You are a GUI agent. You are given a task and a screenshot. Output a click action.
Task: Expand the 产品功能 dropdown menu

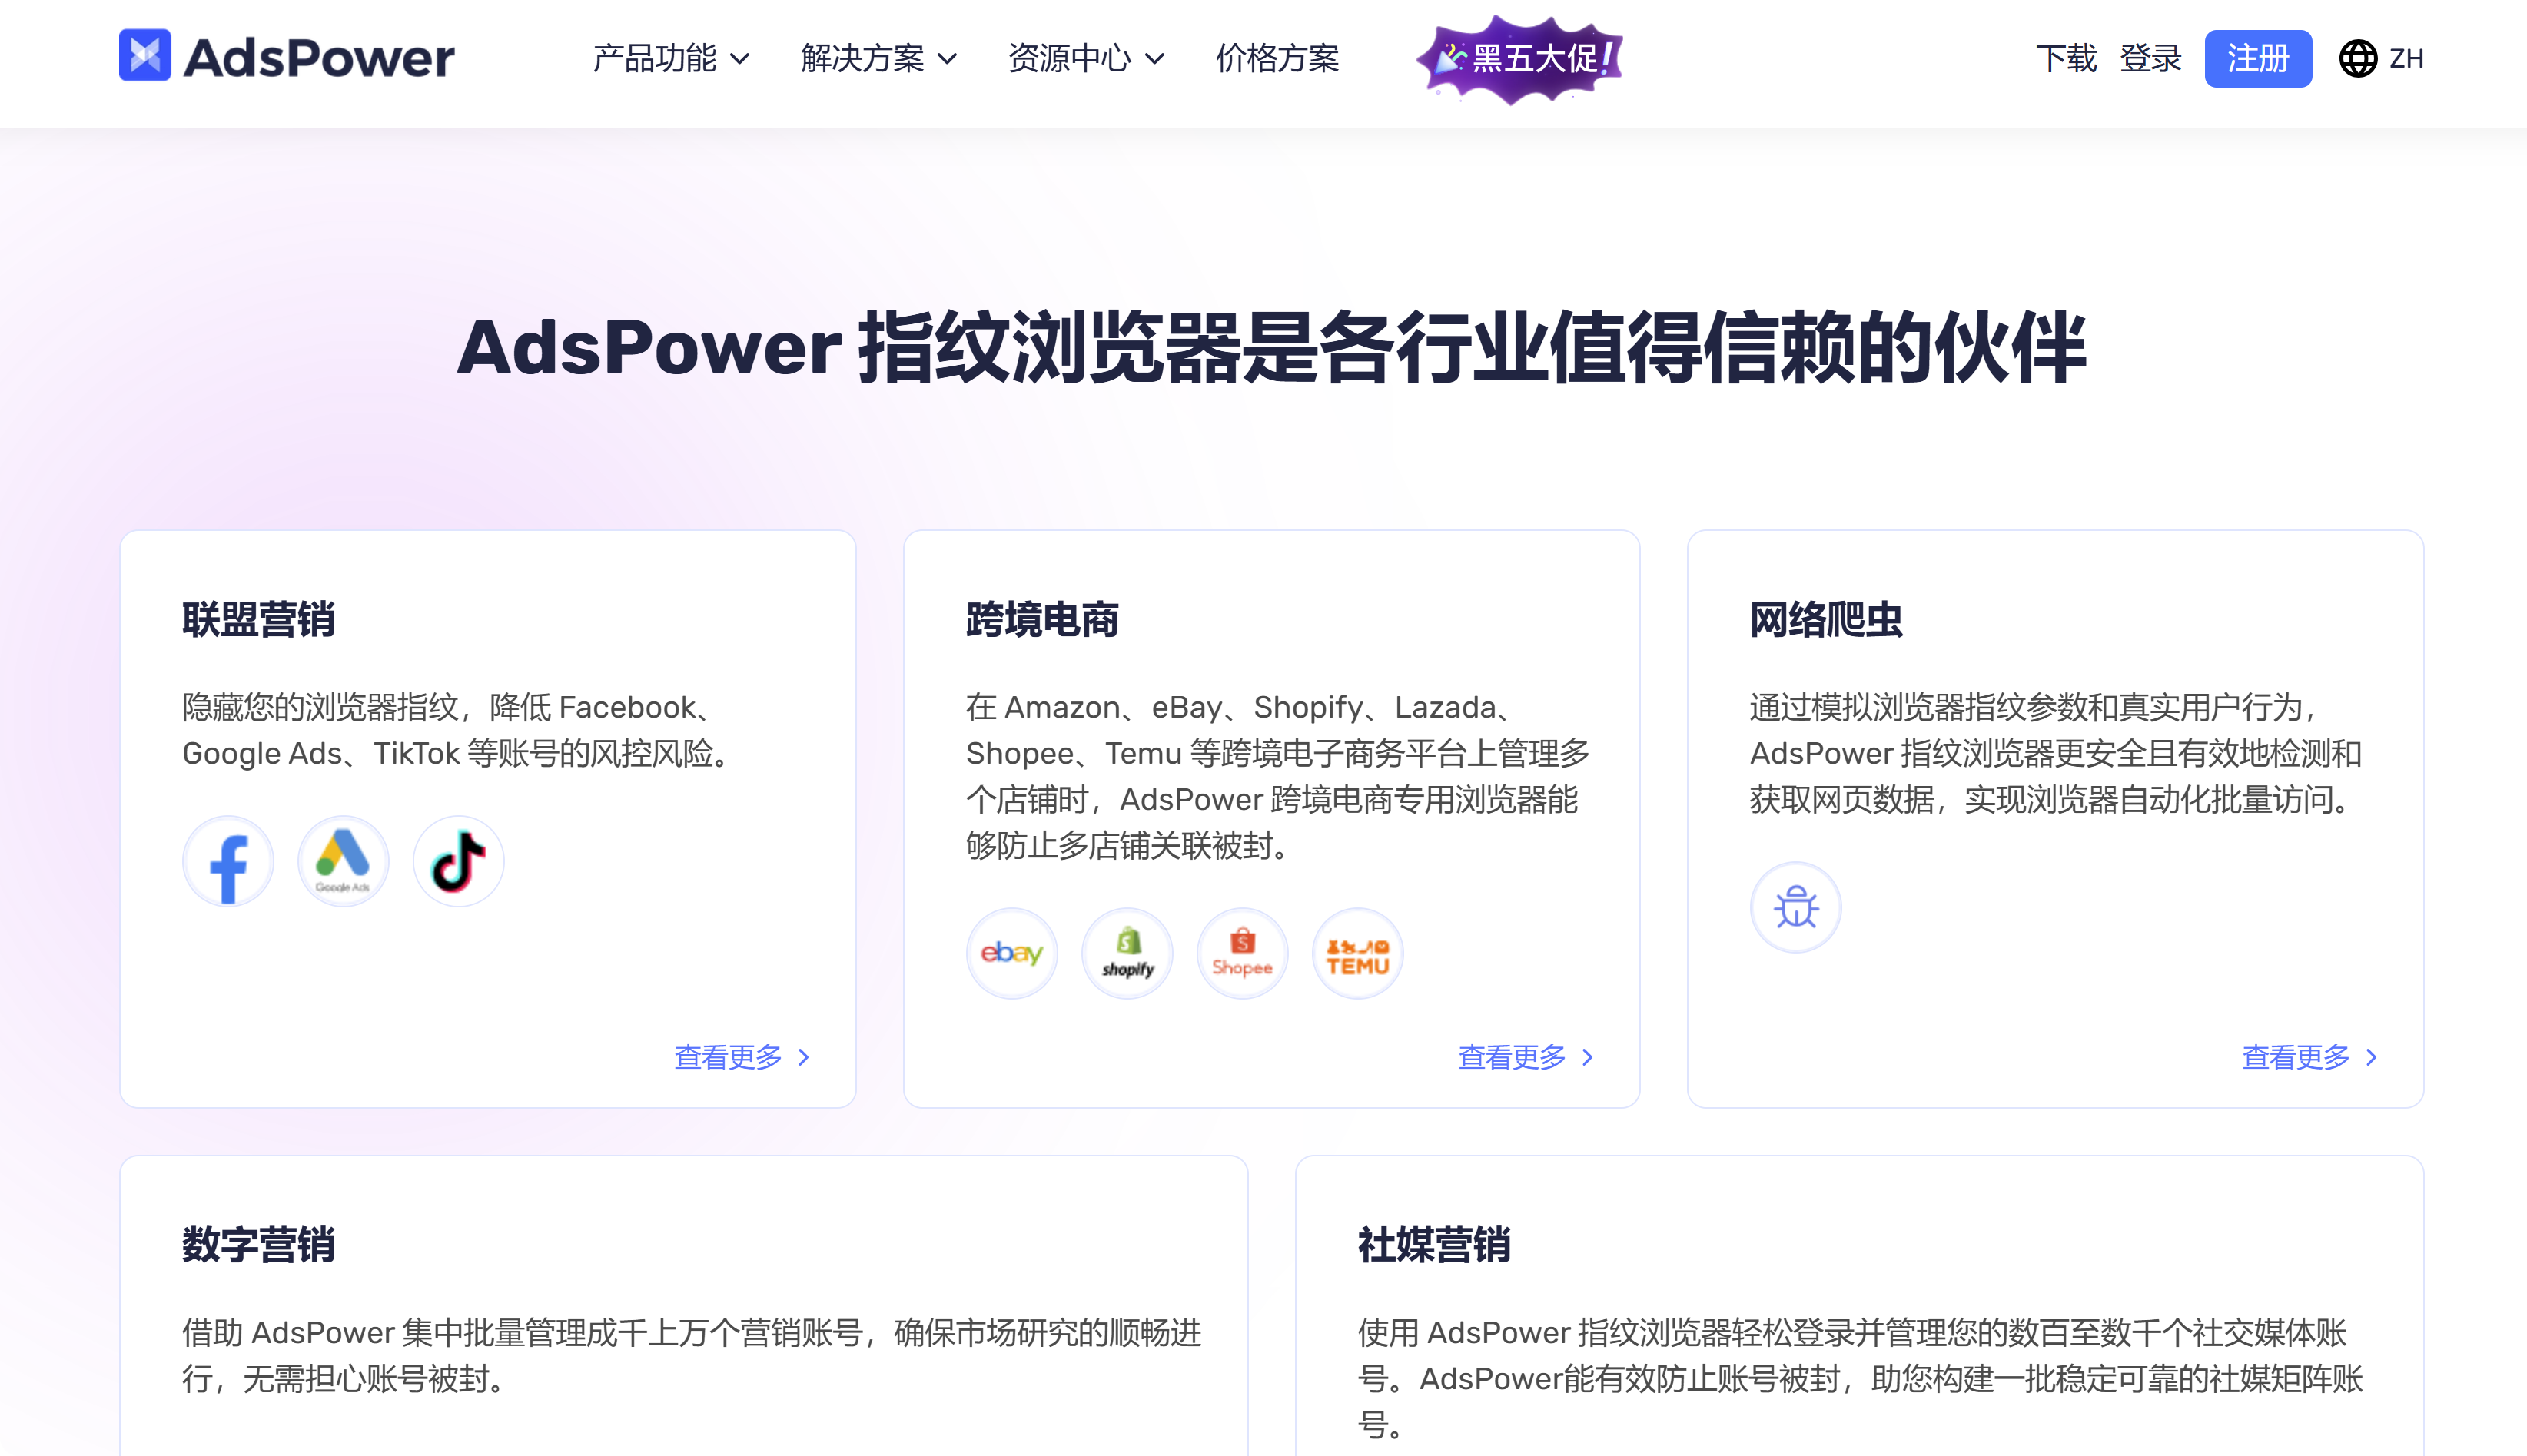coord(669,59)
